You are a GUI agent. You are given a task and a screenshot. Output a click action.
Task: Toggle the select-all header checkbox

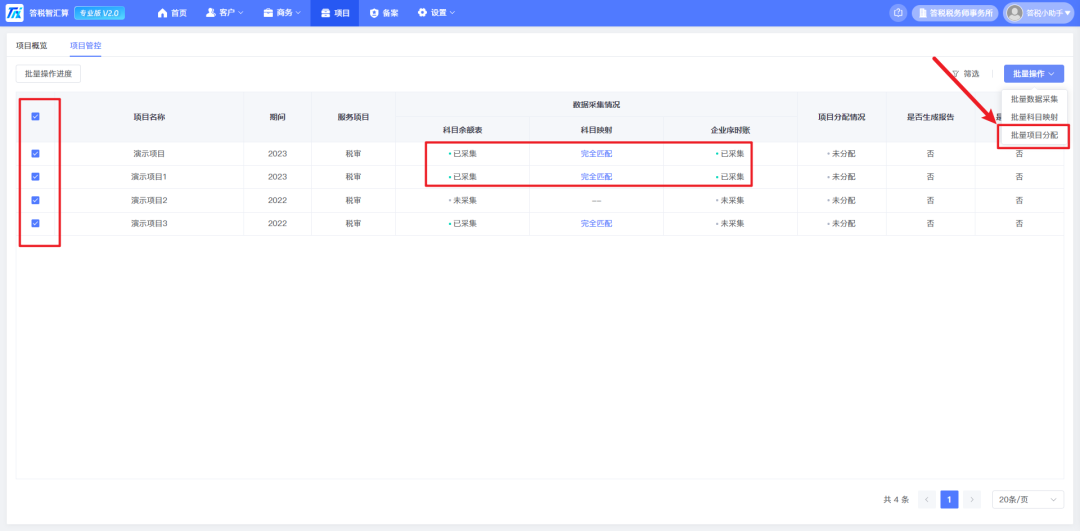(x=36, y=116)
